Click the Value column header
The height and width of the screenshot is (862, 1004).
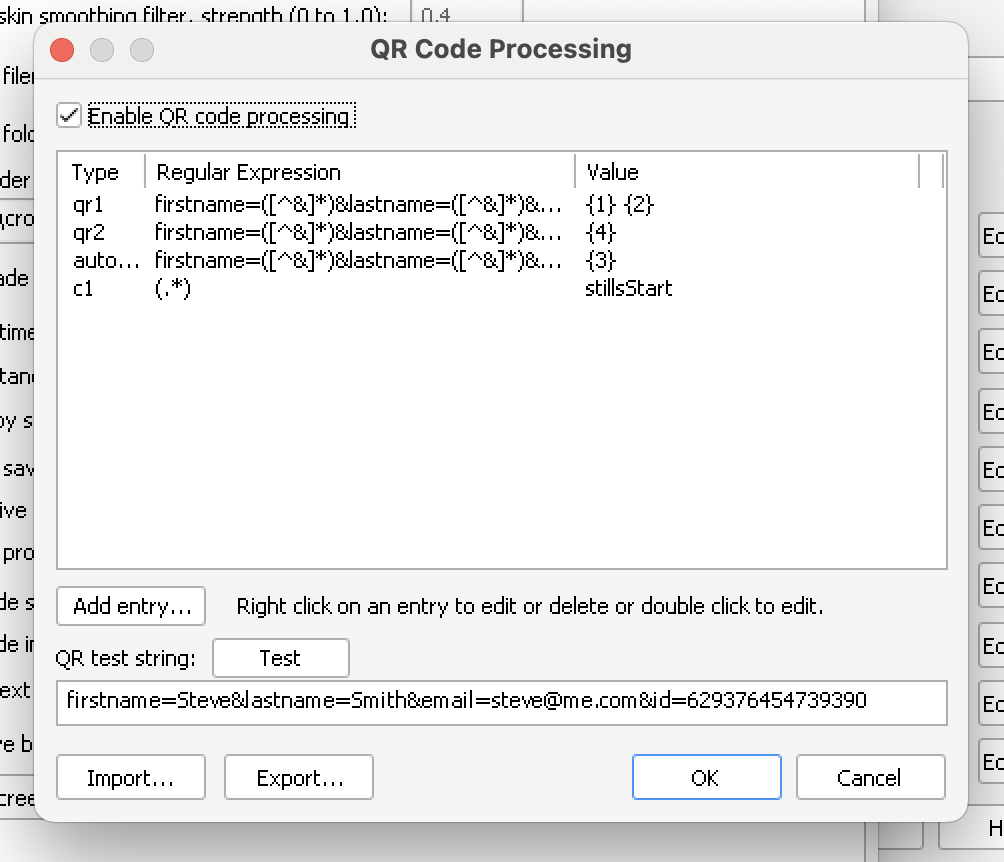click(x=613, y=173)
